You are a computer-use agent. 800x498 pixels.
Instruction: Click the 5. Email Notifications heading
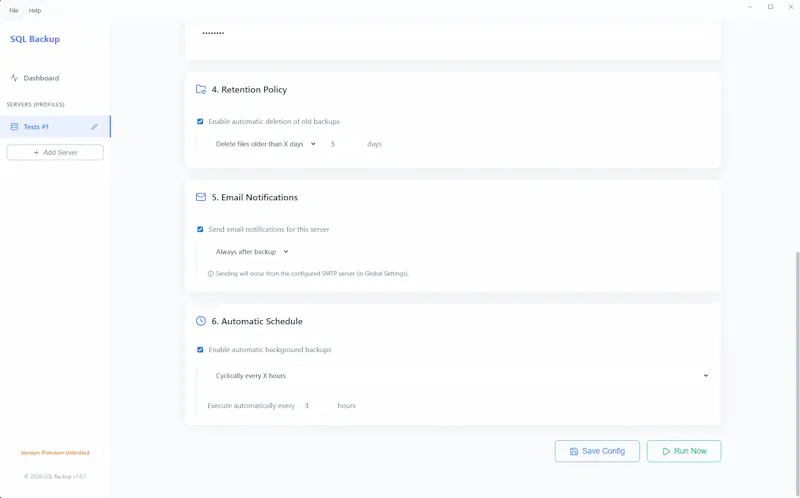pyautogui.click(x=255, y=197)
